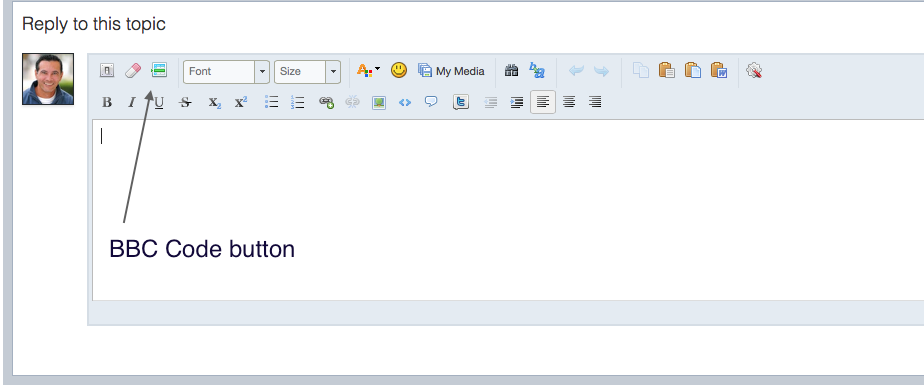Open the special BBCode button

click(159, 71)
